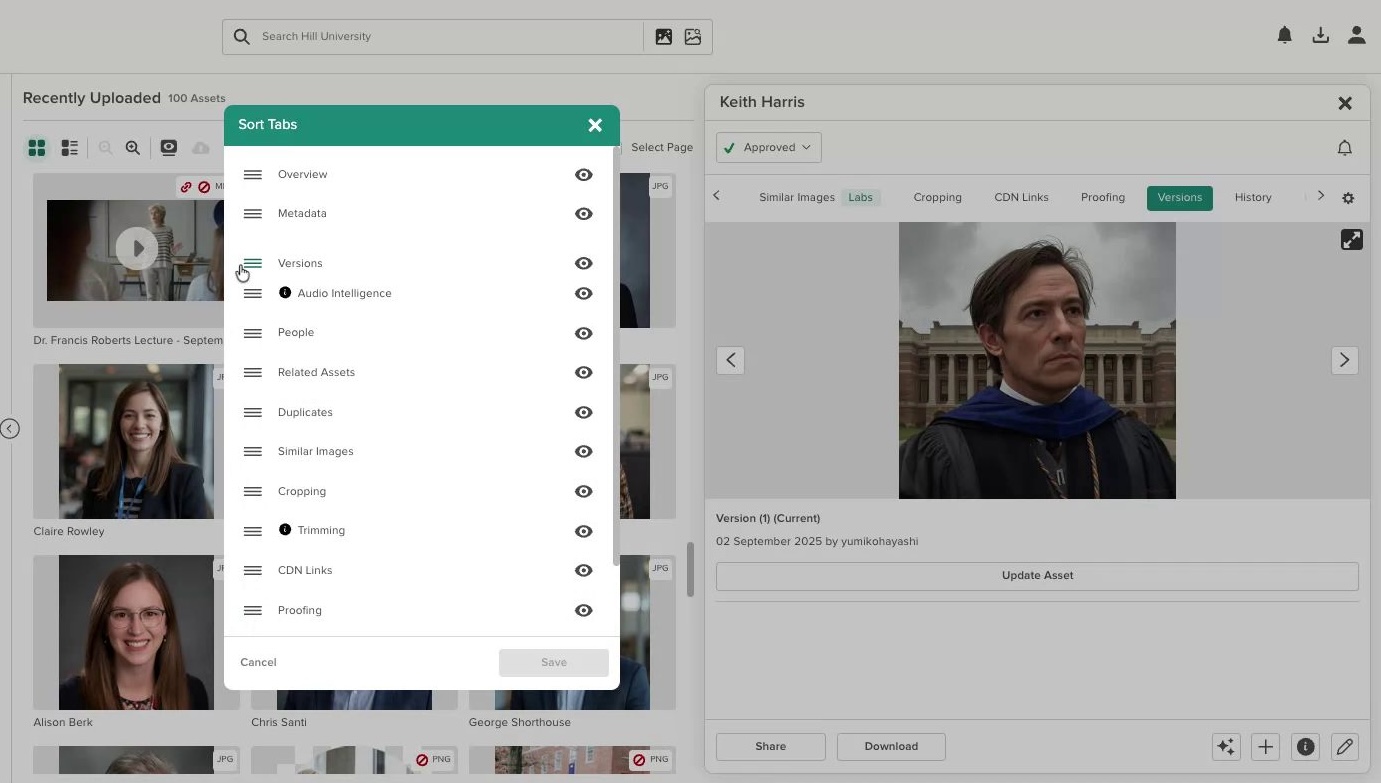Viewport: 1381px width, 783px height.
Task: Hide the Cropping tab
Action: pyautogui.click(x=584, y=492)
